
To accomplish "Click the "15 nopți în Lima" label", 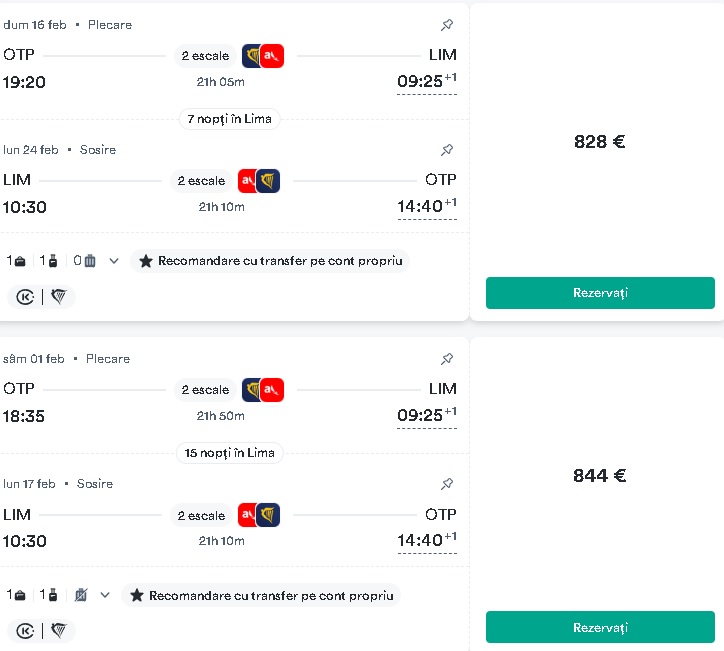I will click(229, 453).
